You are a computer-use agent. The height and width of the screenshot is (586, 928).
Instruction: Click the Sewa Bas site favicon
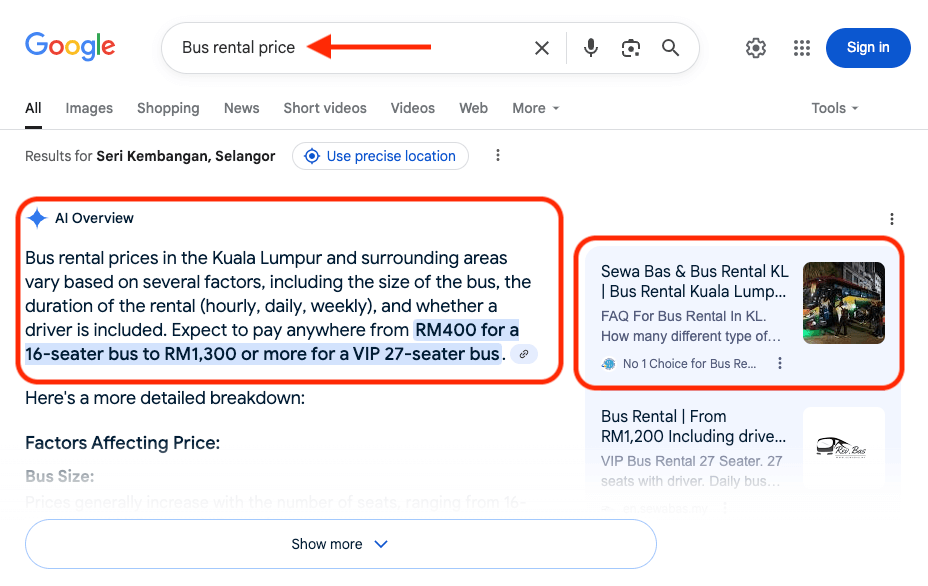pos(608,364)
